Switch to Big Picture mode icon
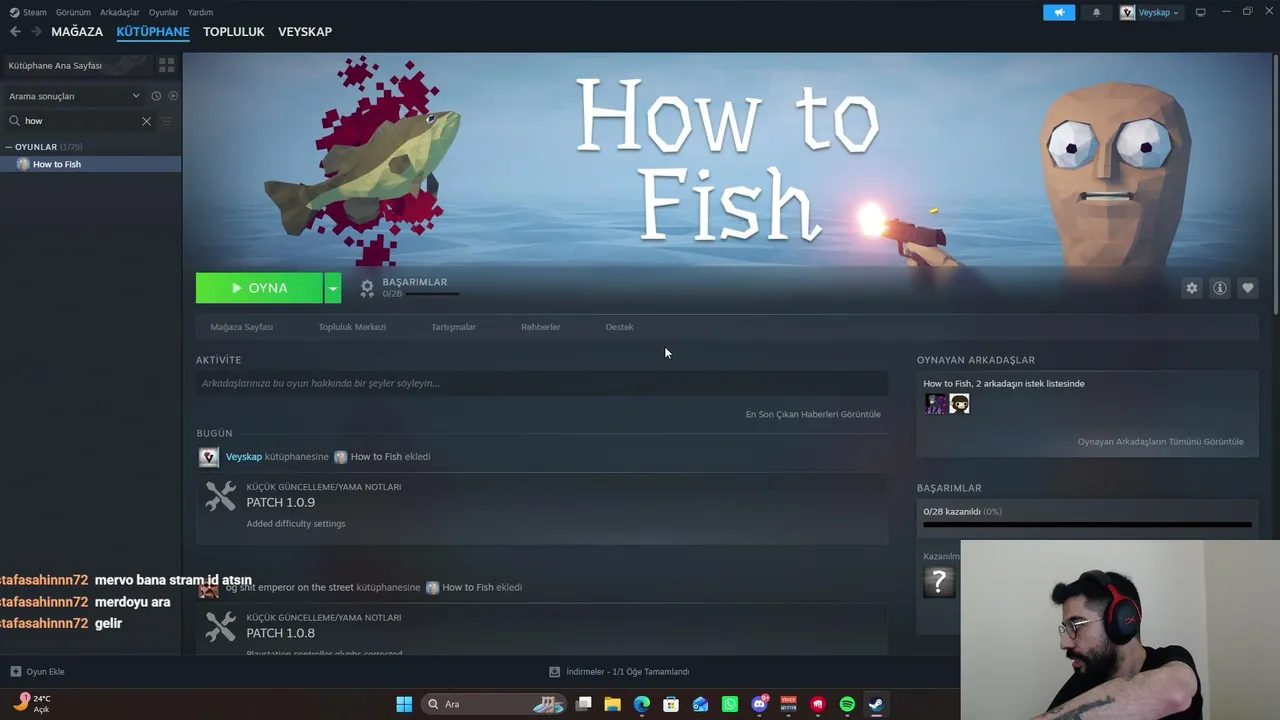The image size is (1280, 720). [1201, 12]
